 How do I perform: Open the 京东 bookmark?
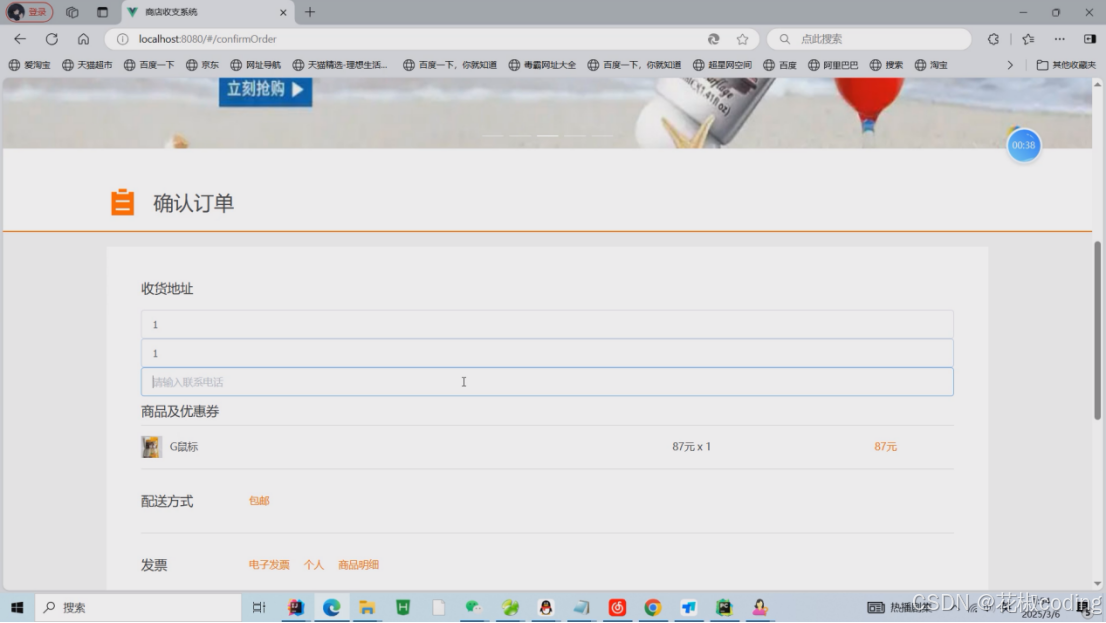coord(202,65)
